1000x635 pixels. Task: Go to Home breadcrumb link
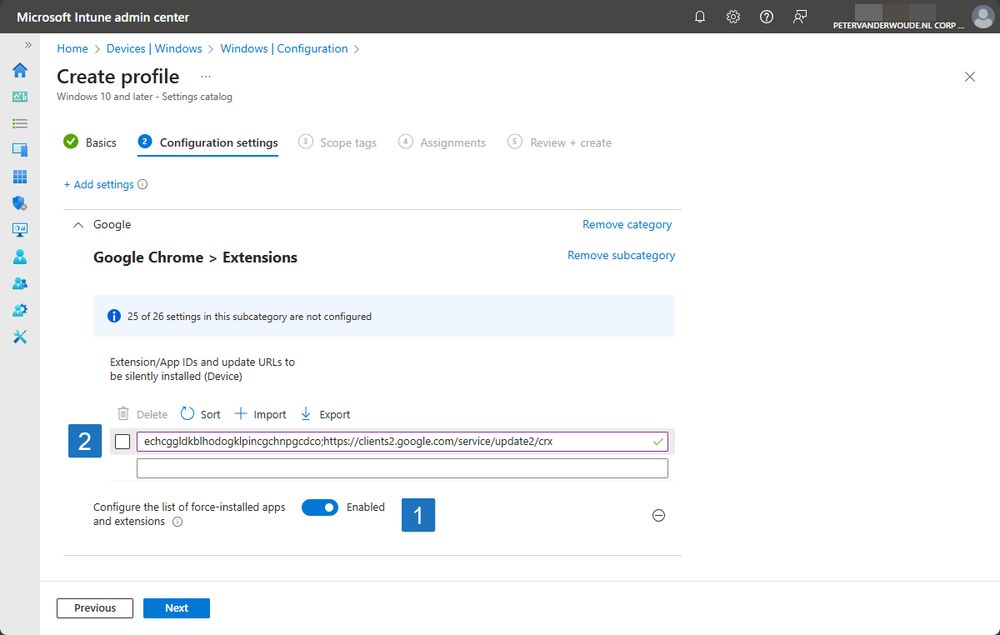pyautogui.click(x=72, y=48)
